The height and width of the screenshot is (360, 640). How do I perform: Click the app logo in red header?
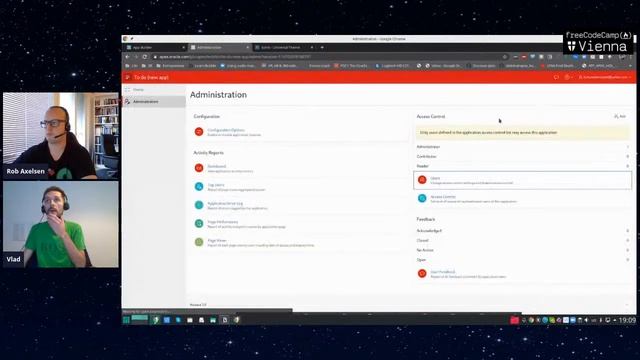coord(128,77)
